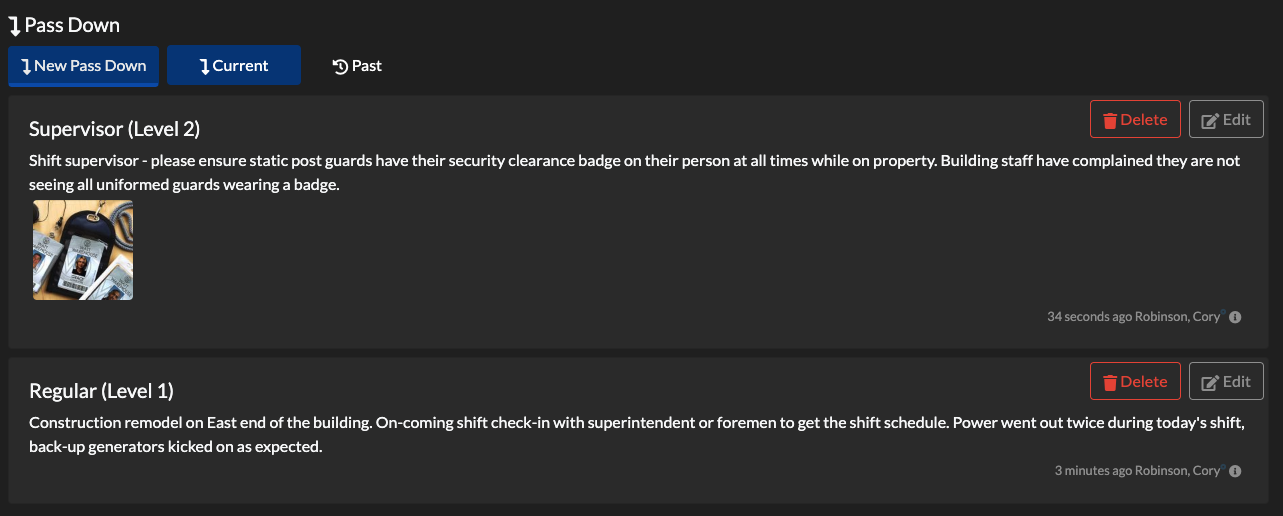Switch to the Current pass downs tab

[233, 66]
